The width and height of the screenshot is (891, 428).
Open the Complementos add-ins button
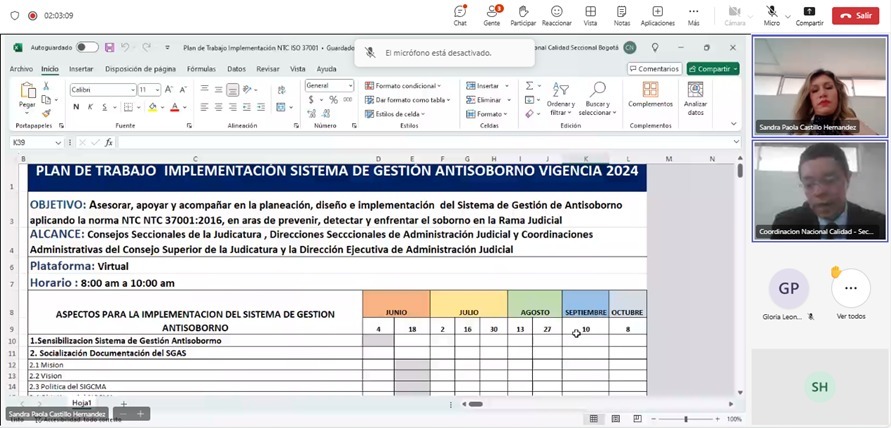[651, 94]
